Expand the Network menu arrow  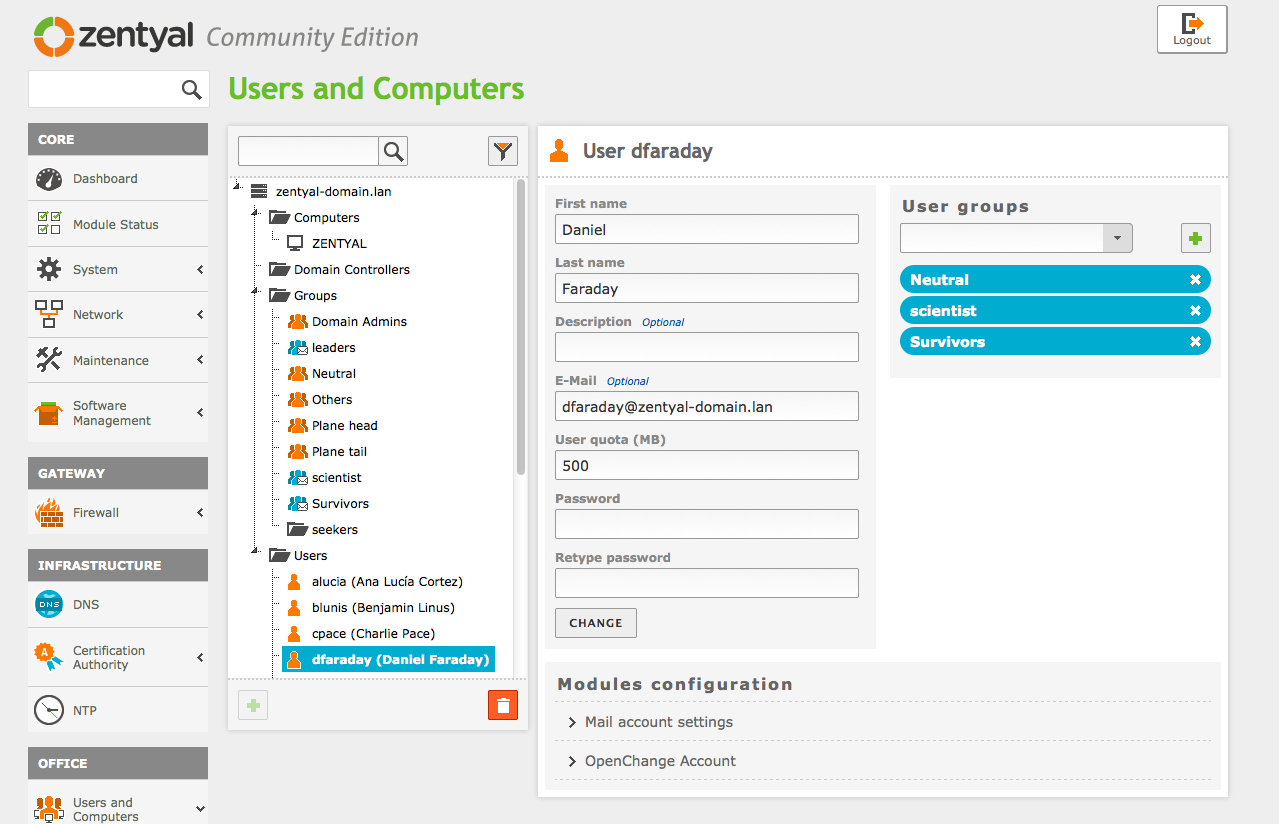[x=200, y=315]
